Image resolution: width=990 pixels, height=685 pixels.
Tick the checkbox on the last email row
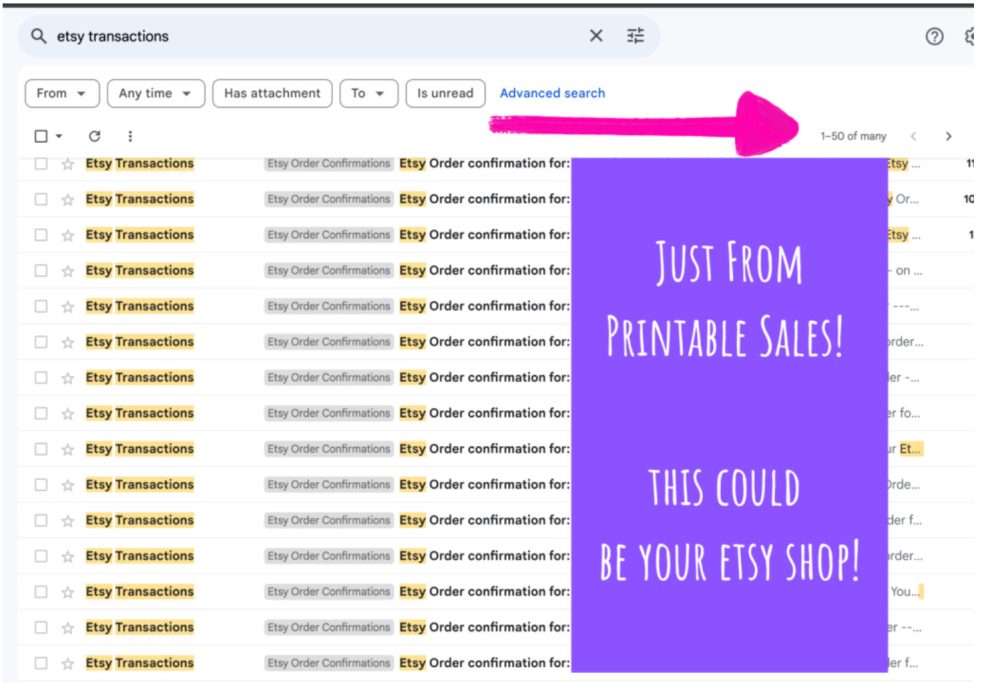[x=41, y=663]
